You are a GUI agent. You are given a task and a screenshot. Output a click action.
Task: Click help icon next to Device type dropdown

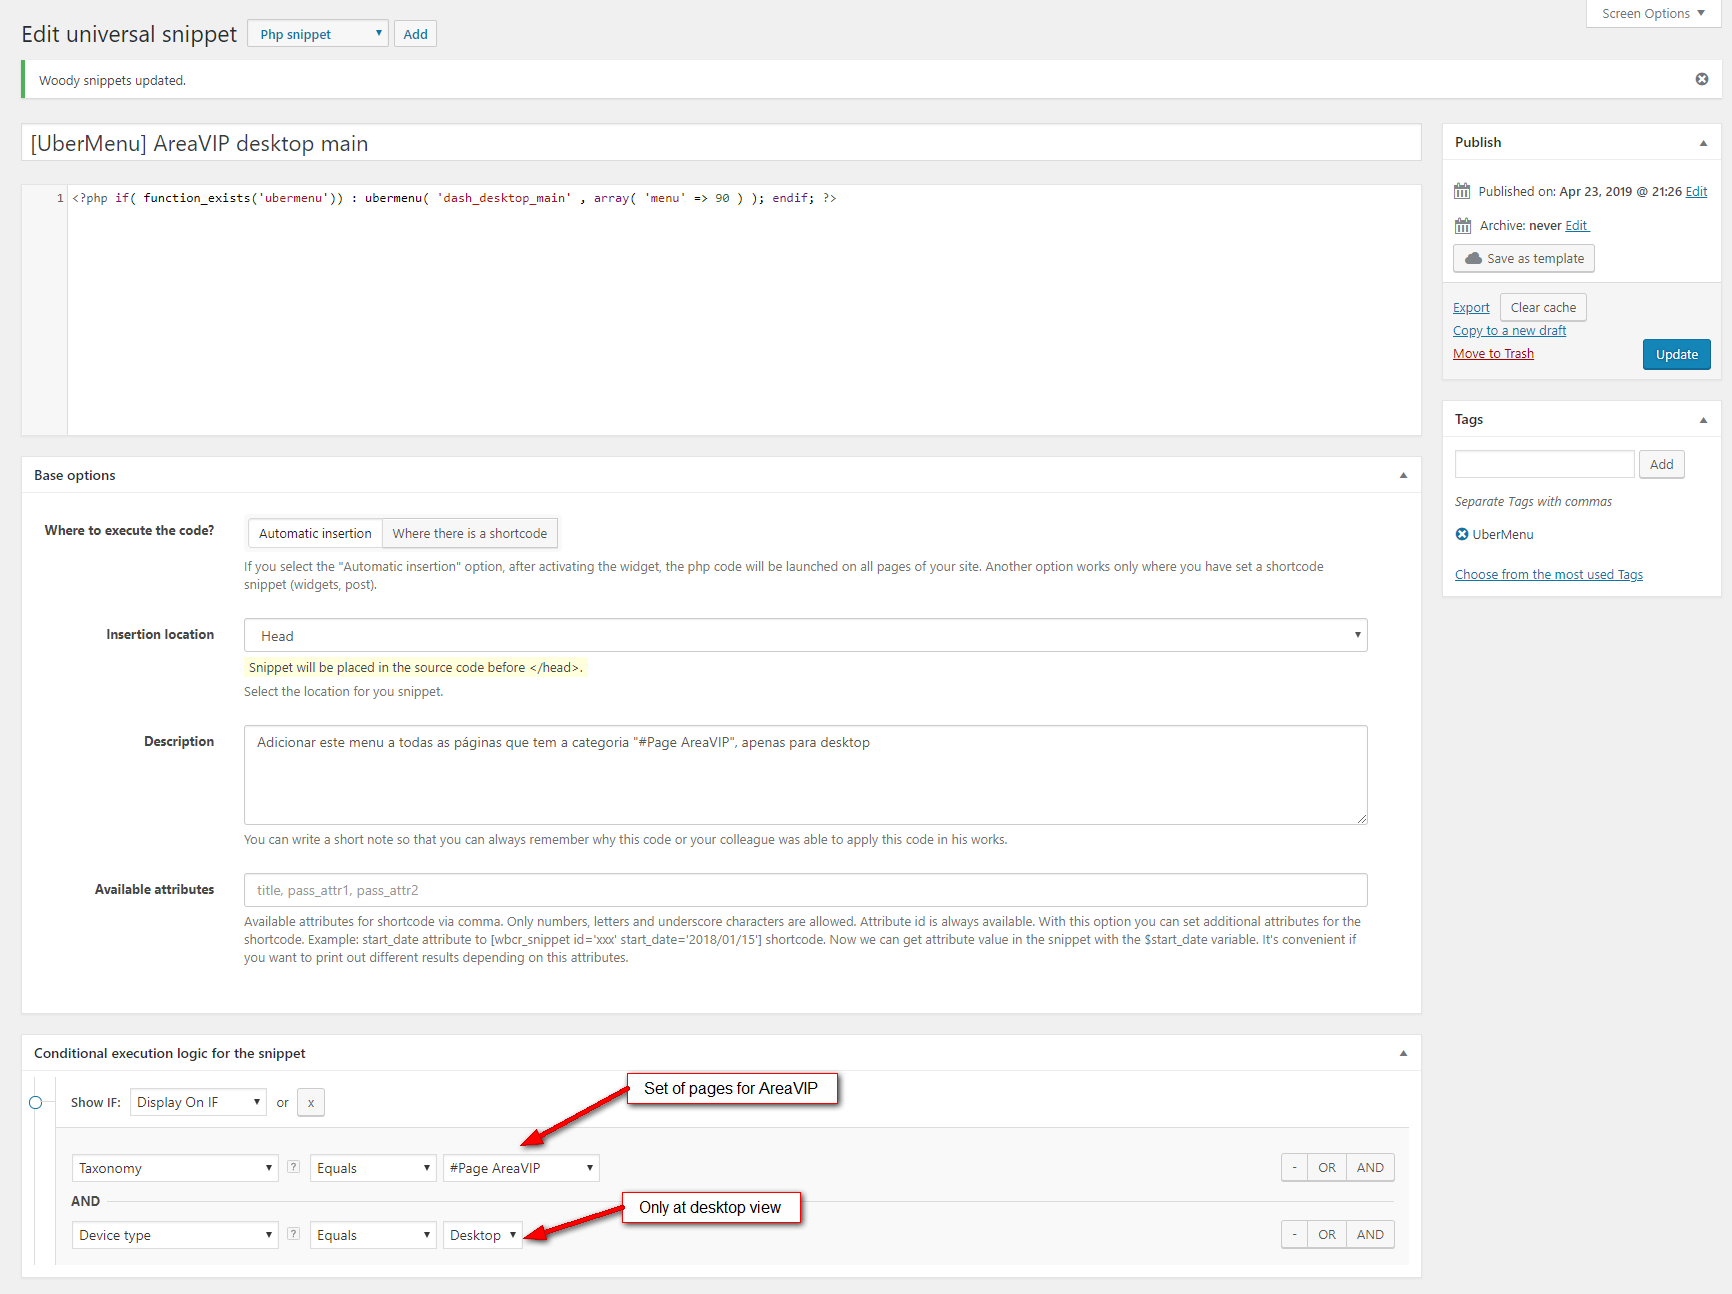(293, 1233)
